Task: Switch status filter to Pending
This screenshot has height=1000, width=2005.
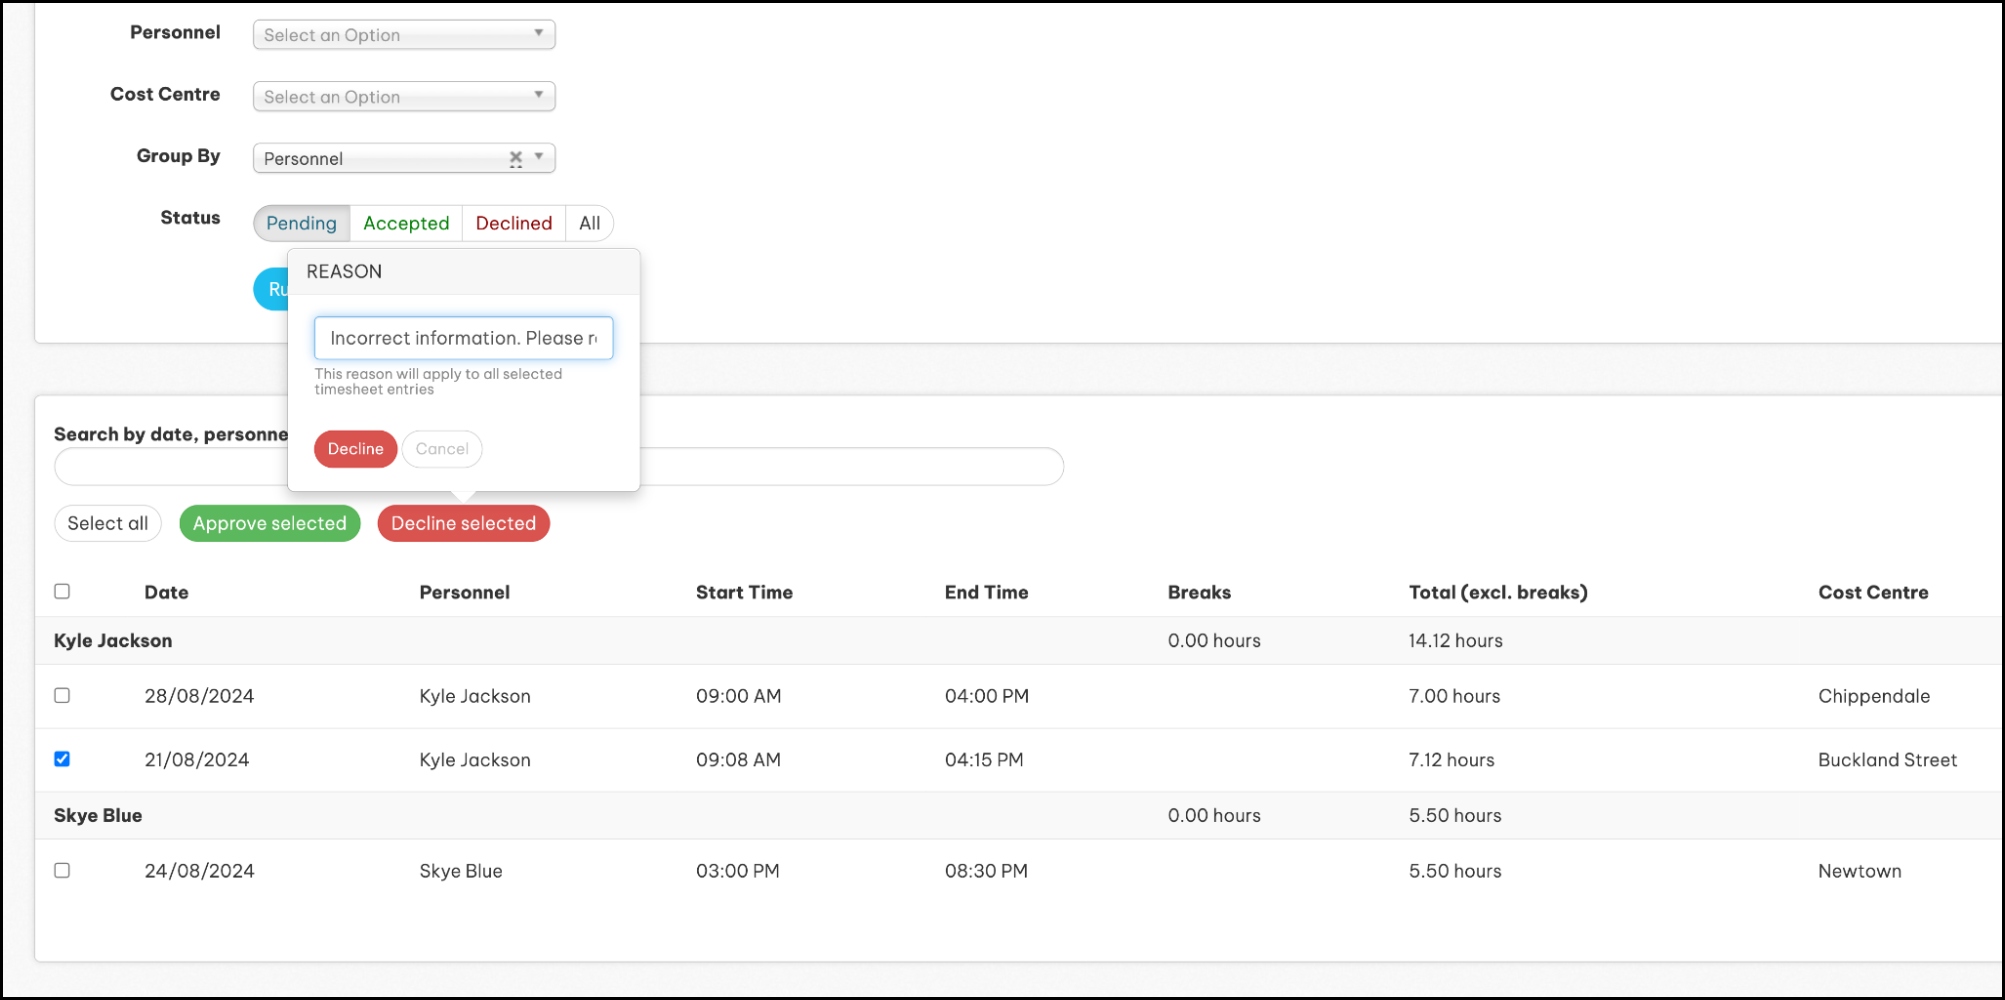Action: (x=301, y=223)
